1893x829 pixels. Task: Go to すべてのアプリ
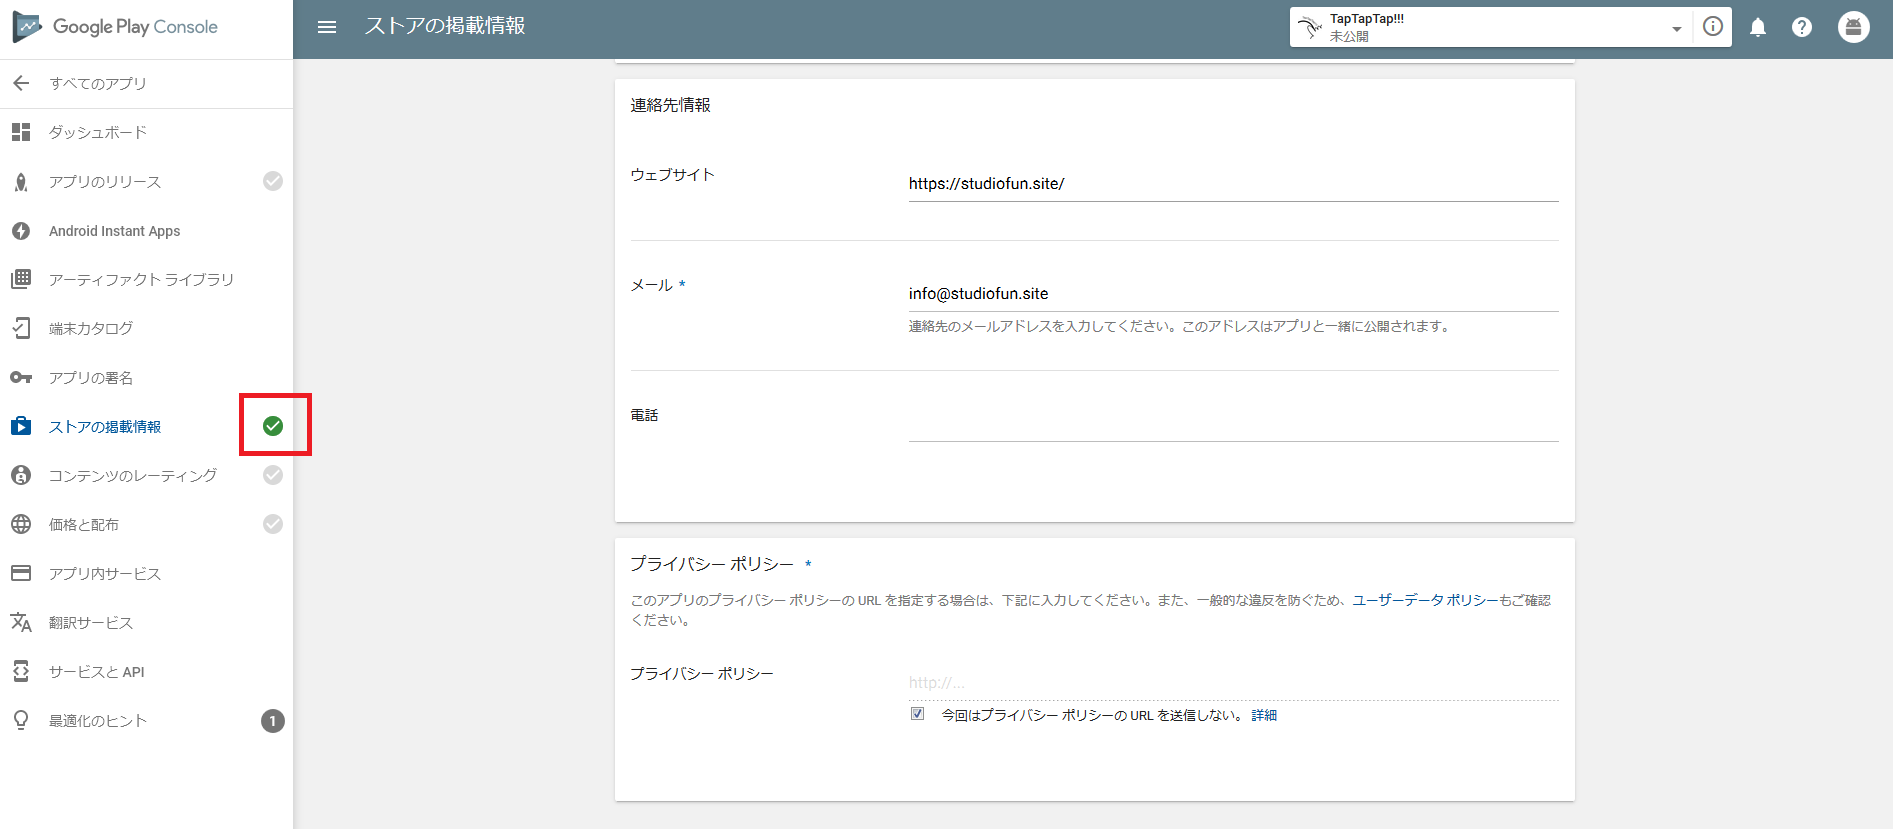[98, 83]
